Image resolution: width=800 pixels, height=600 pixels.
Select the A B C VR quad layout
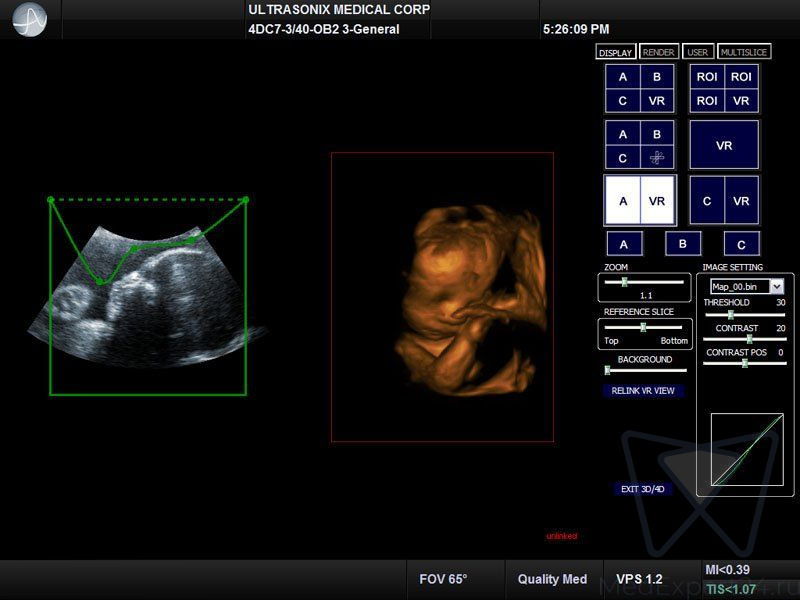640,89
